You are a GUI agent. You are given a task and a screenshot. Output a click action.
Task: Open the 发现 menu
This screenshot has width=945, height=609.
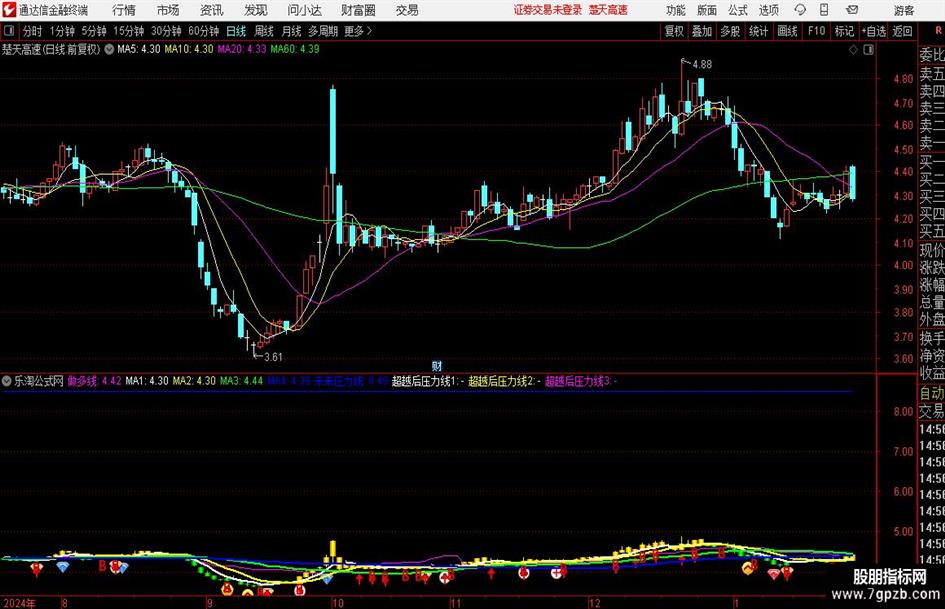[x=256, y=10]
